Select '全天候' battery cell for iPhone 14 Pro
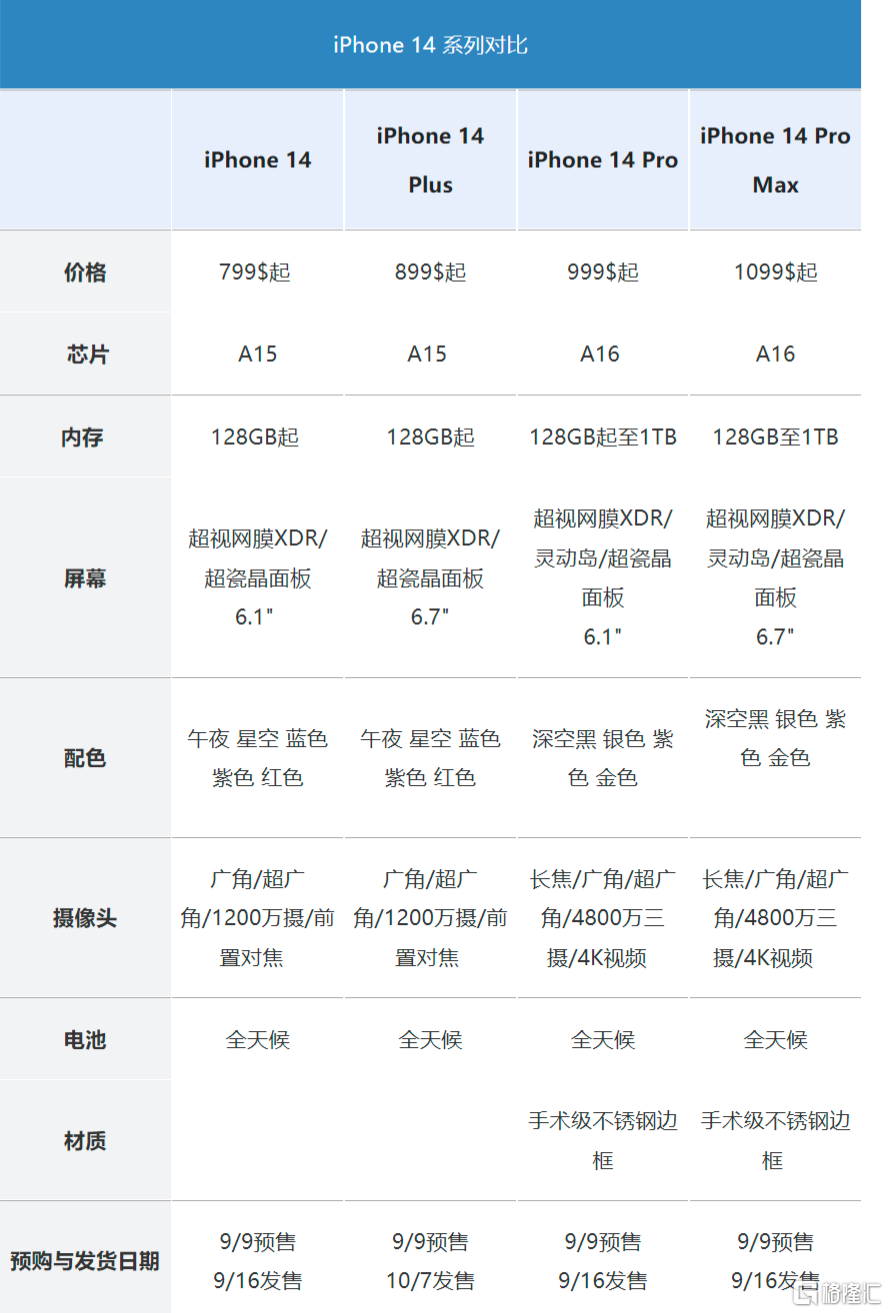The width and height of the screenshot is (888, 1313). pyautogui.click(x=603, y=1040)
